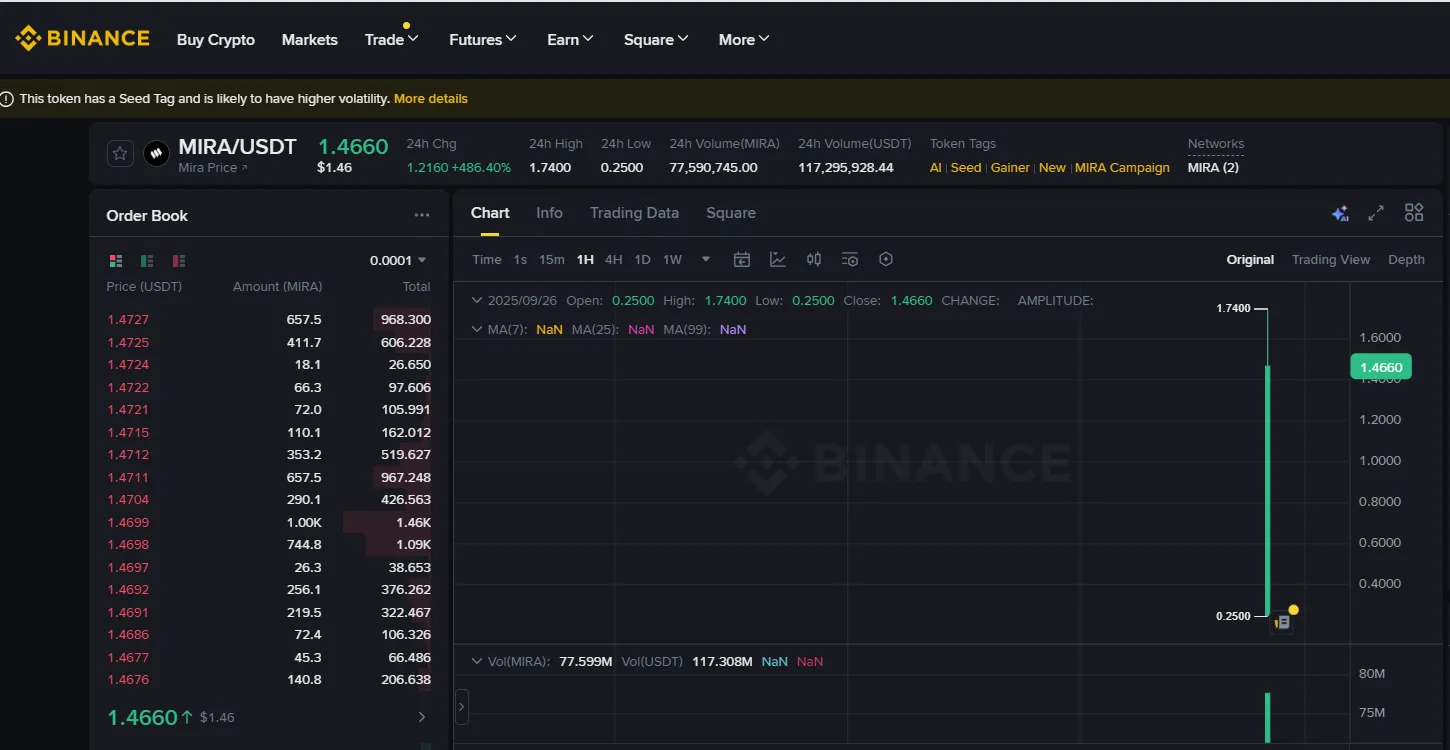The image size is (1450, 750).
Task: Click ask price 1.4676 row
Action: pos(269,680)
